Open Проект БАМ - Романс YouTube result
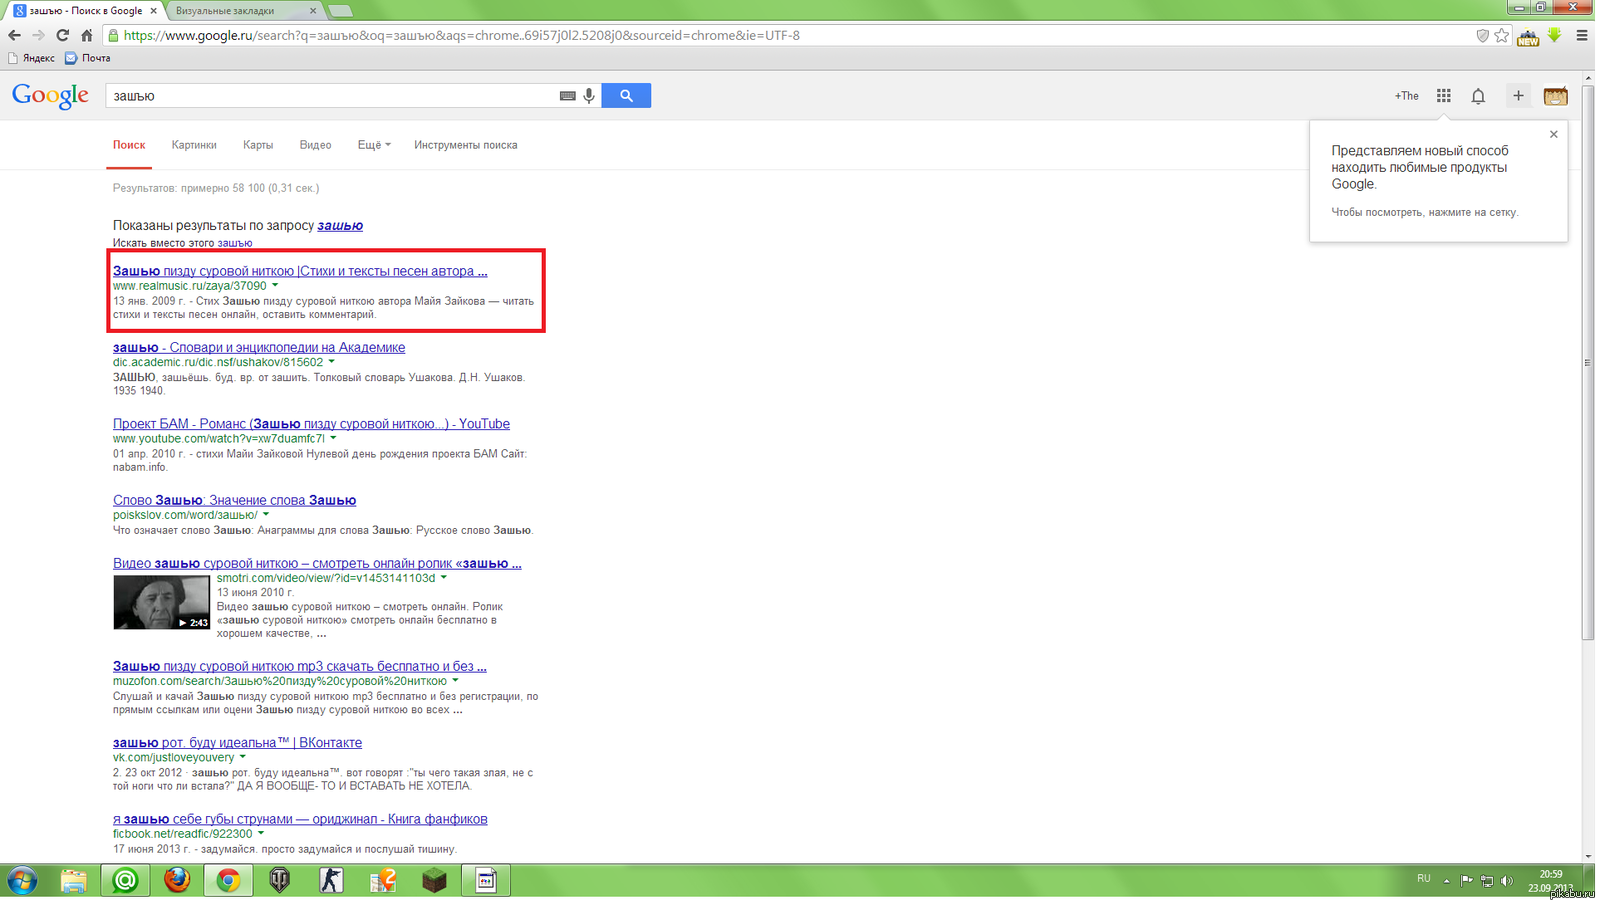The height and width of the screenshot is (905, 1600). (311, 424)
